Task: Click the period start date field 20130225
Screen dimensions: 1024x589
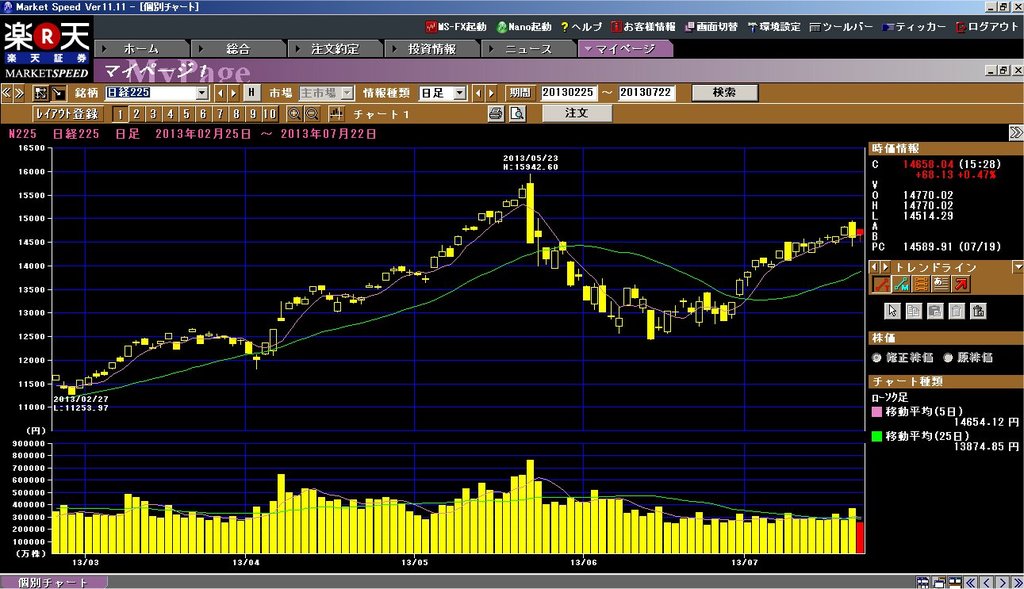Action: click(567, 93)
